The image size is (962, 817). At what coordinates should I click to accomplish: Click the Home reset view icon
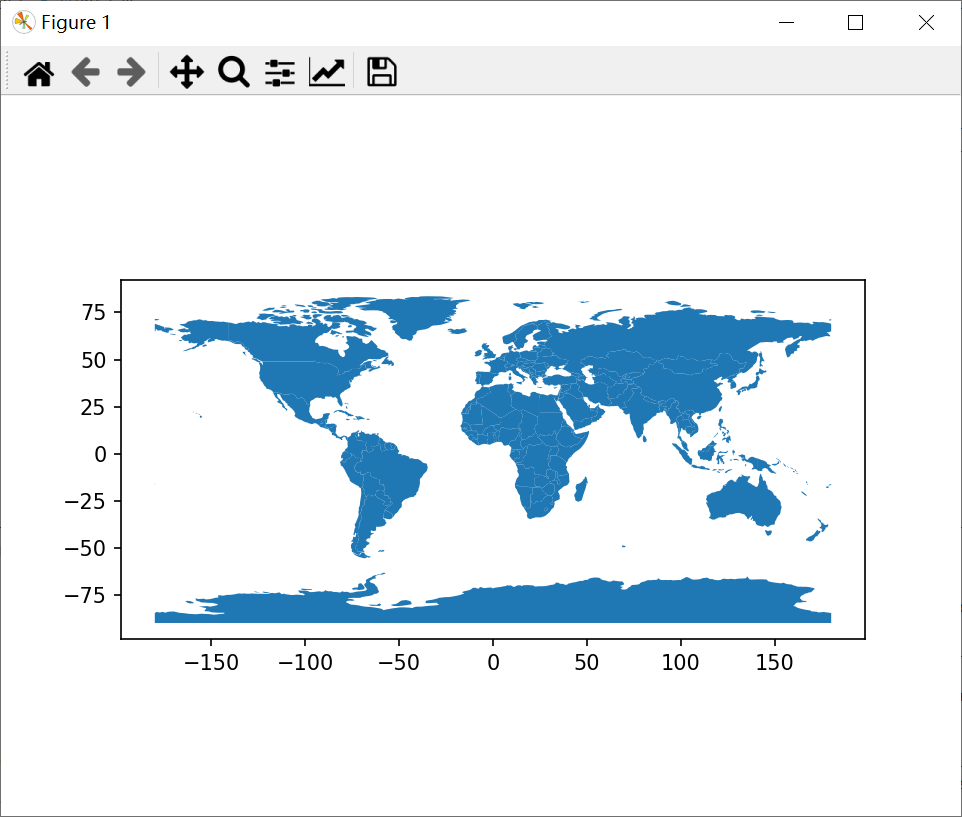point(39,73)
